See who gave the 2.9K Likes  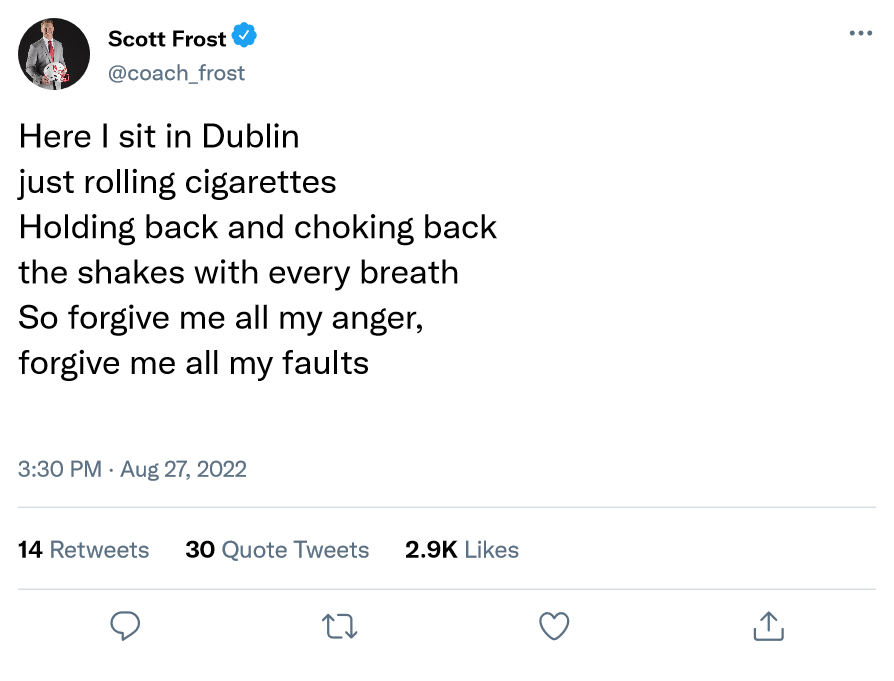461,549
